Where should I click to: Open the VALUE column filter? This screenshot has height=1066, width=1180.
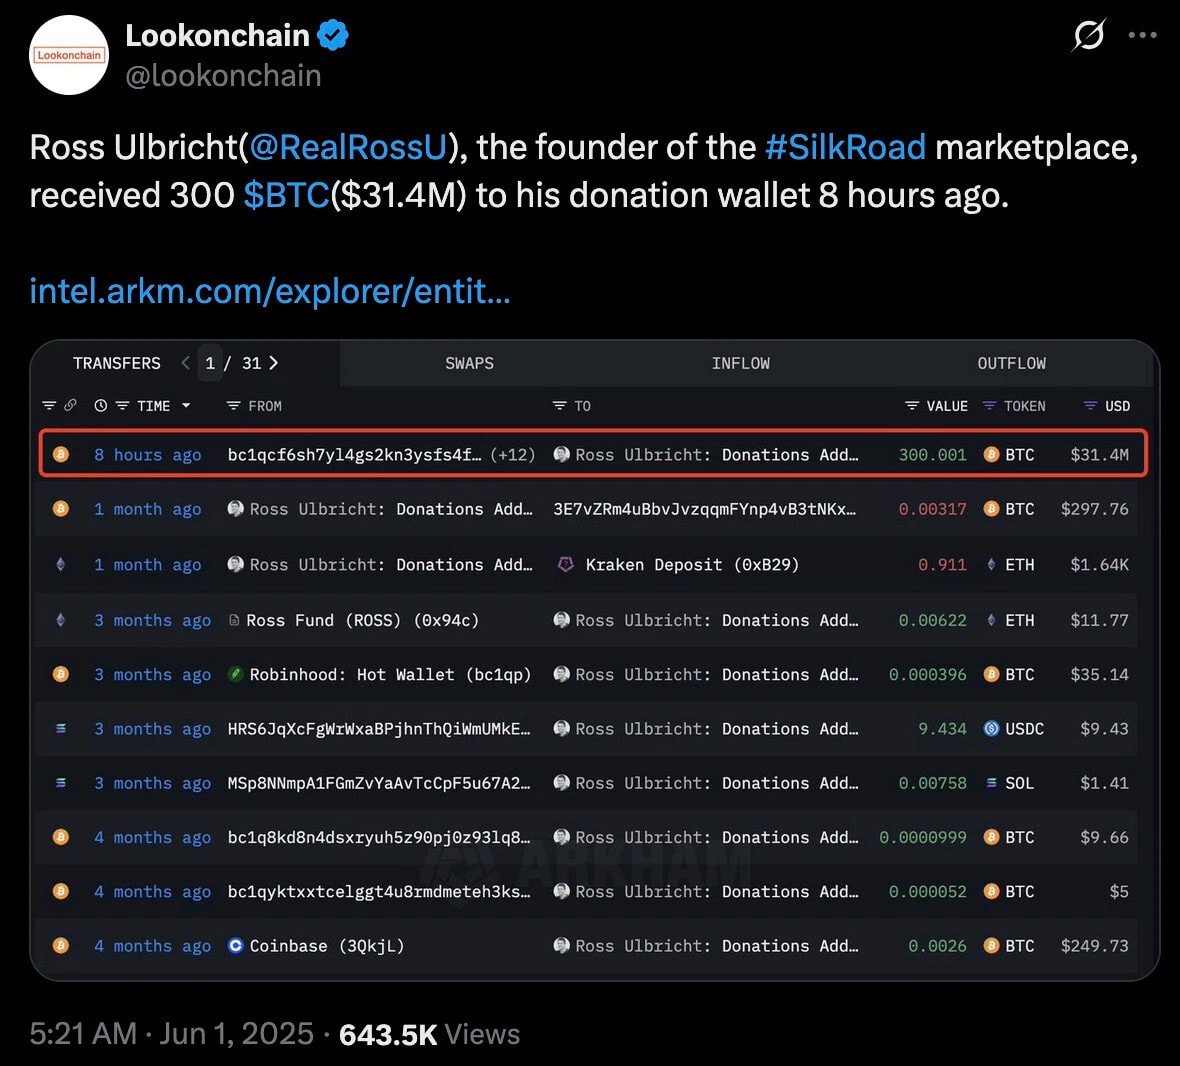[911, 406]
